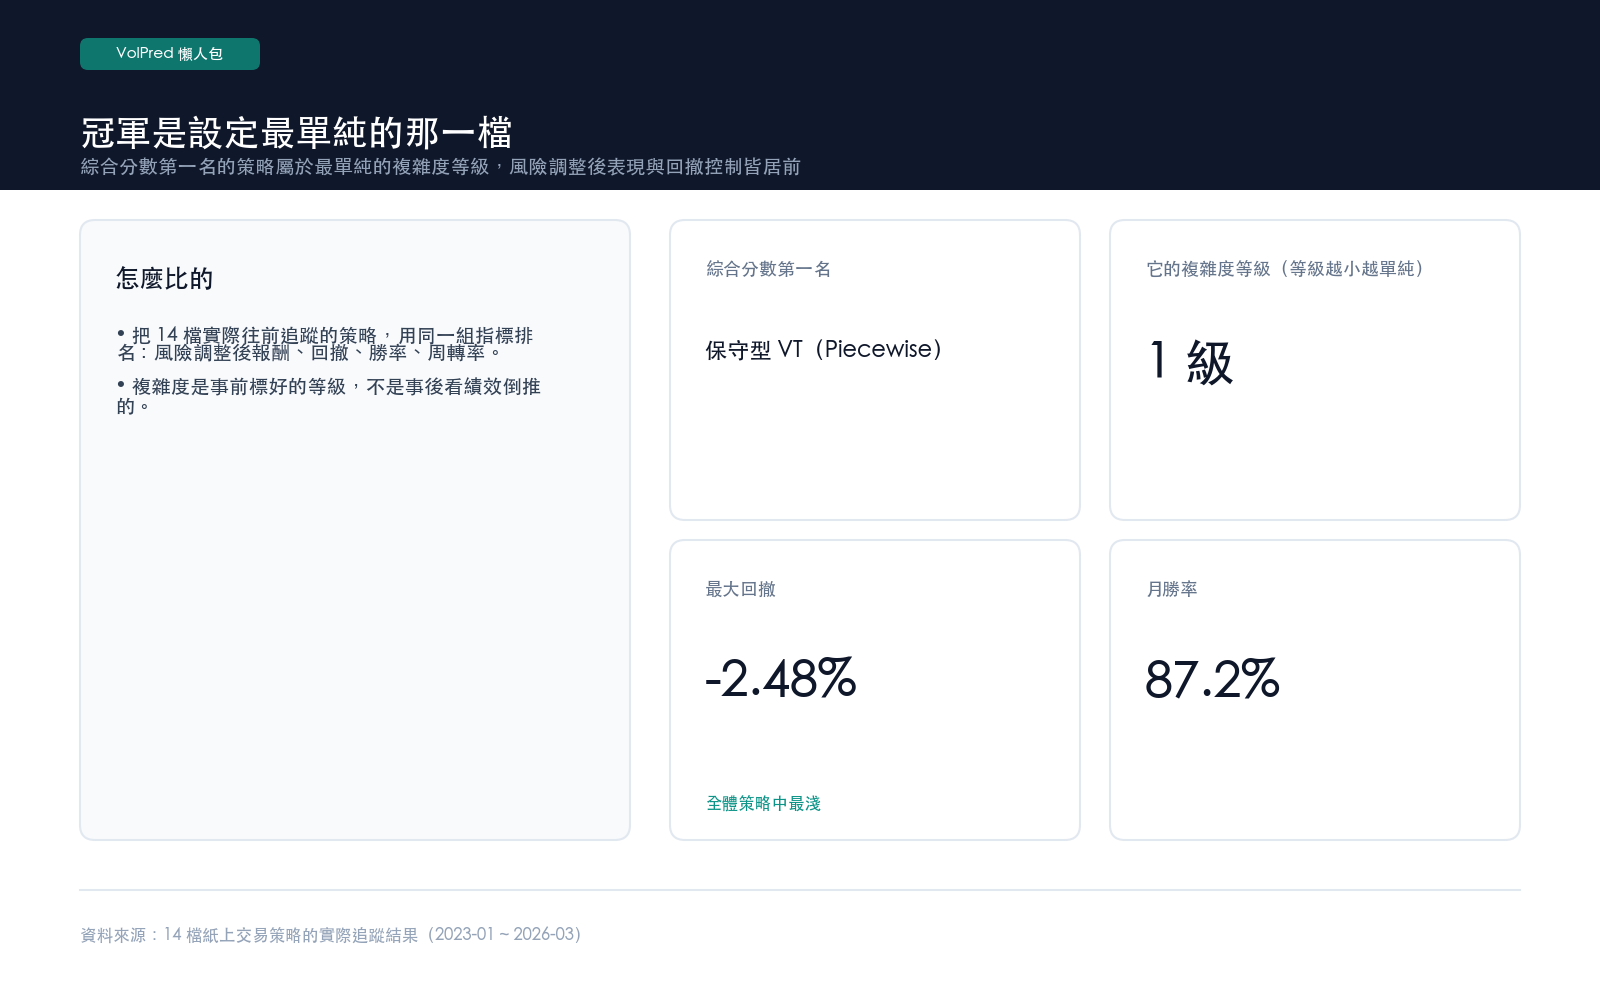
Task: Select the headline 冠軍是設定最單純的那一檔
Action: tap(297, 132)
